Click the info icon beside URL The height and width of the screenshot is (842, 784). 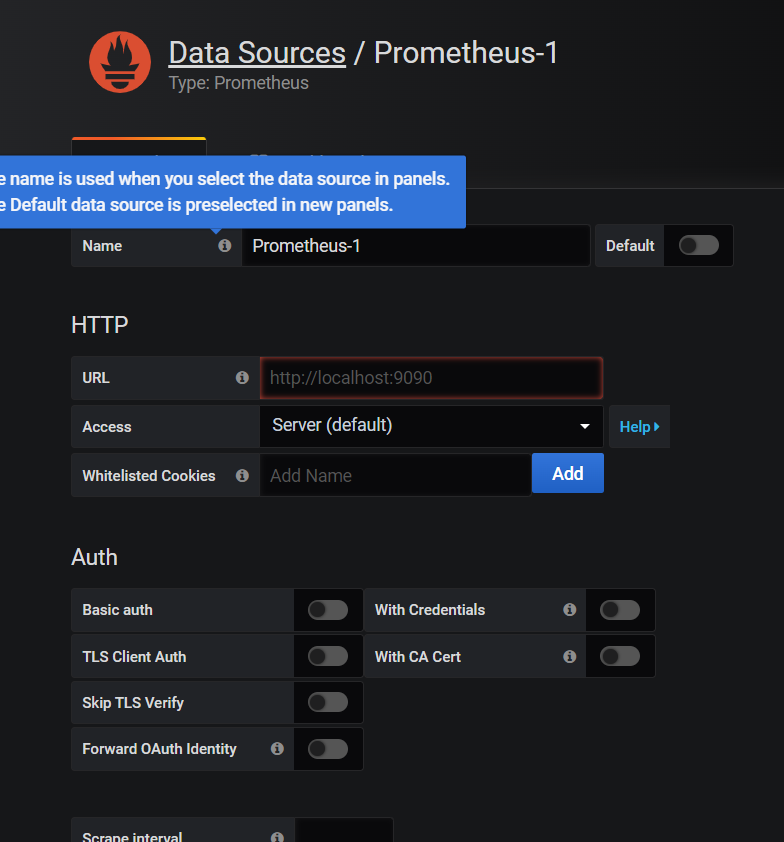click(242, 378)
